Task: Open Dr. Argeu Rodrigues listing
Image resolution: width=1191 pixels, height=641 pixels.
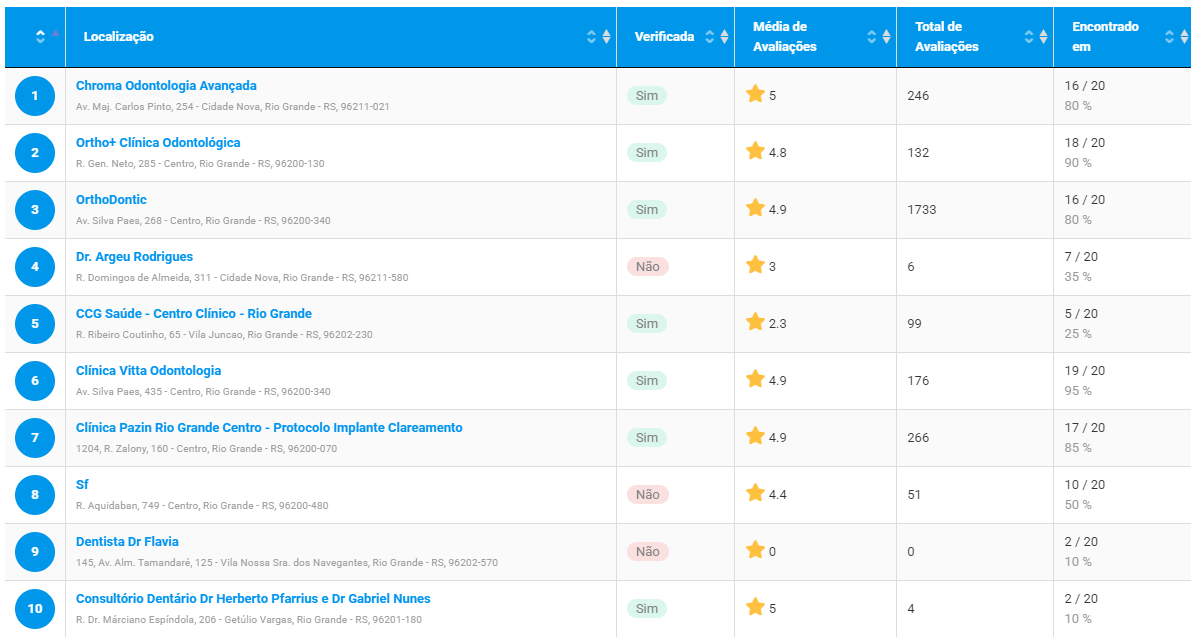Action: coord(134,257)
